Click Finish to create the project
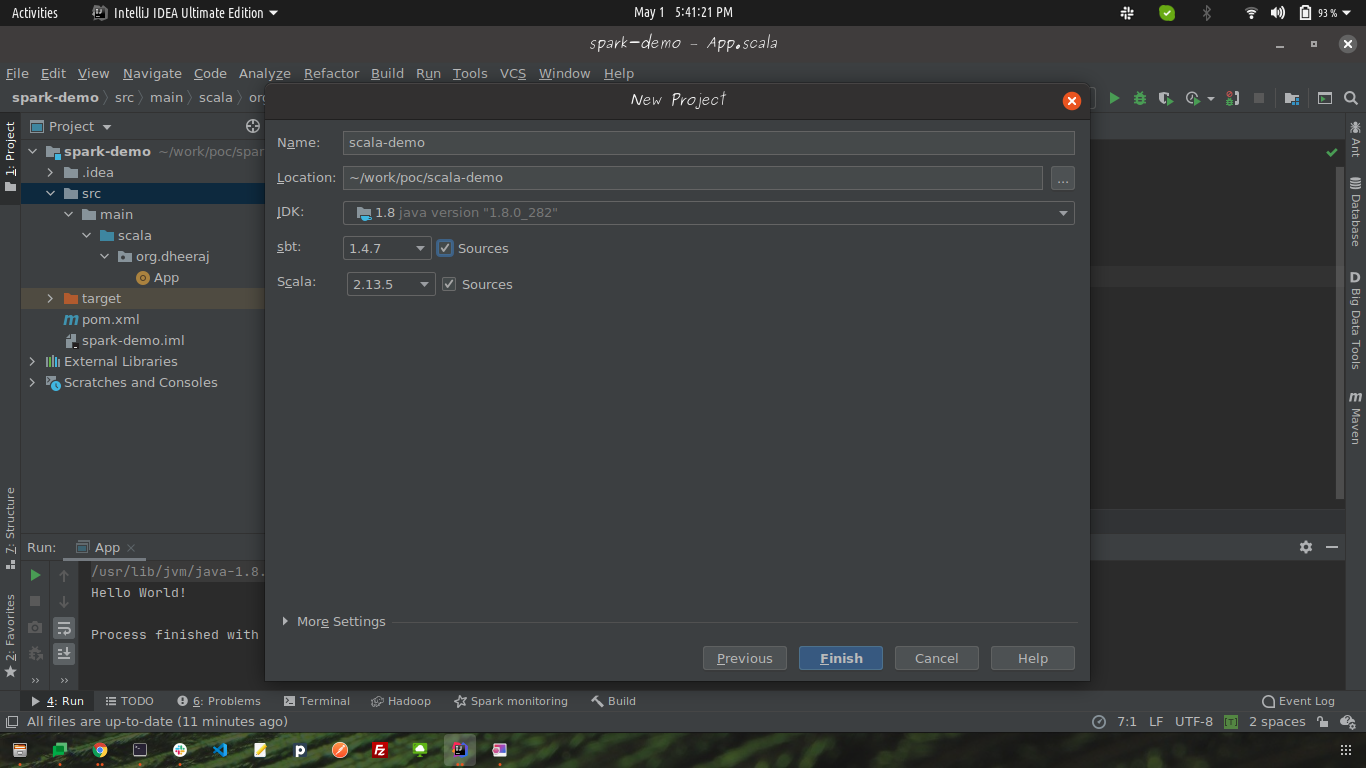Image resolution: width=1366 pixels, height=768 pixels. (x=841, y=658)
